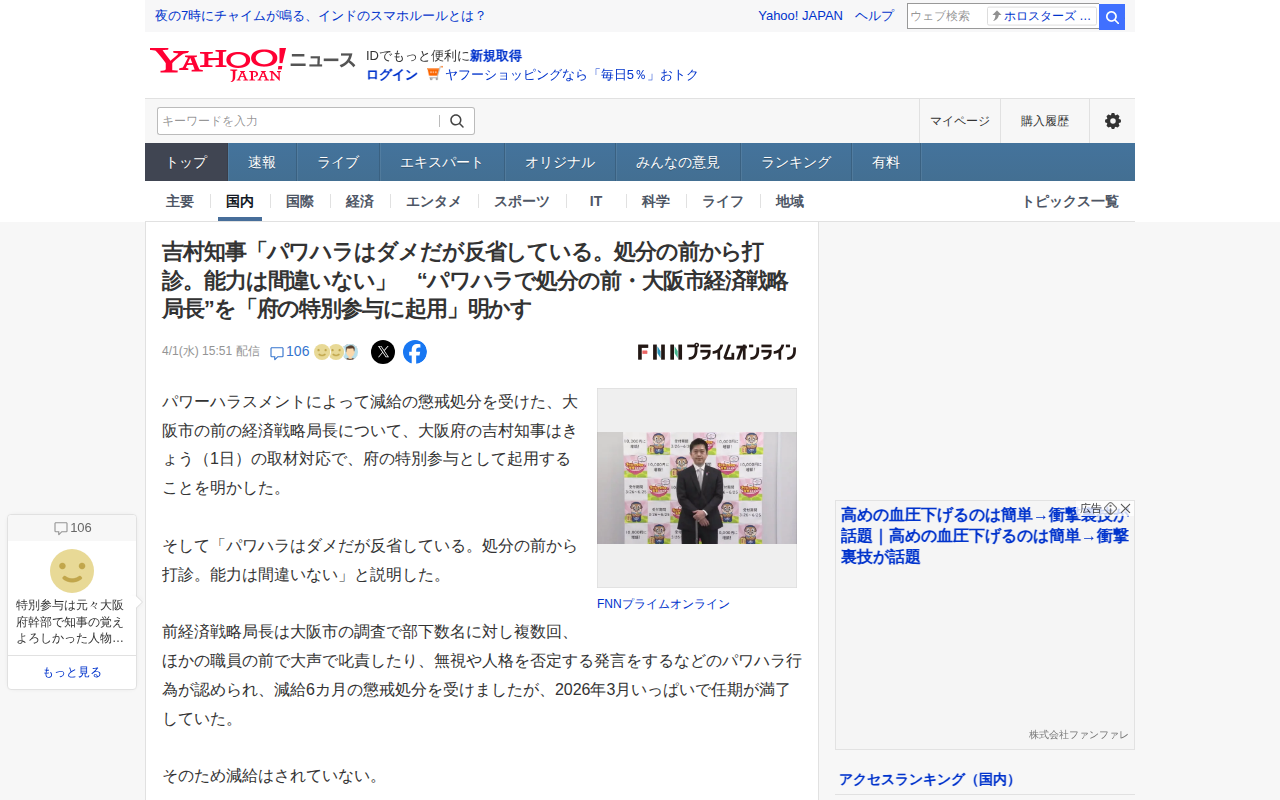This screenshot has height=800, width=1280.
Task: Select the 国内 category
Action: (240, 201)
